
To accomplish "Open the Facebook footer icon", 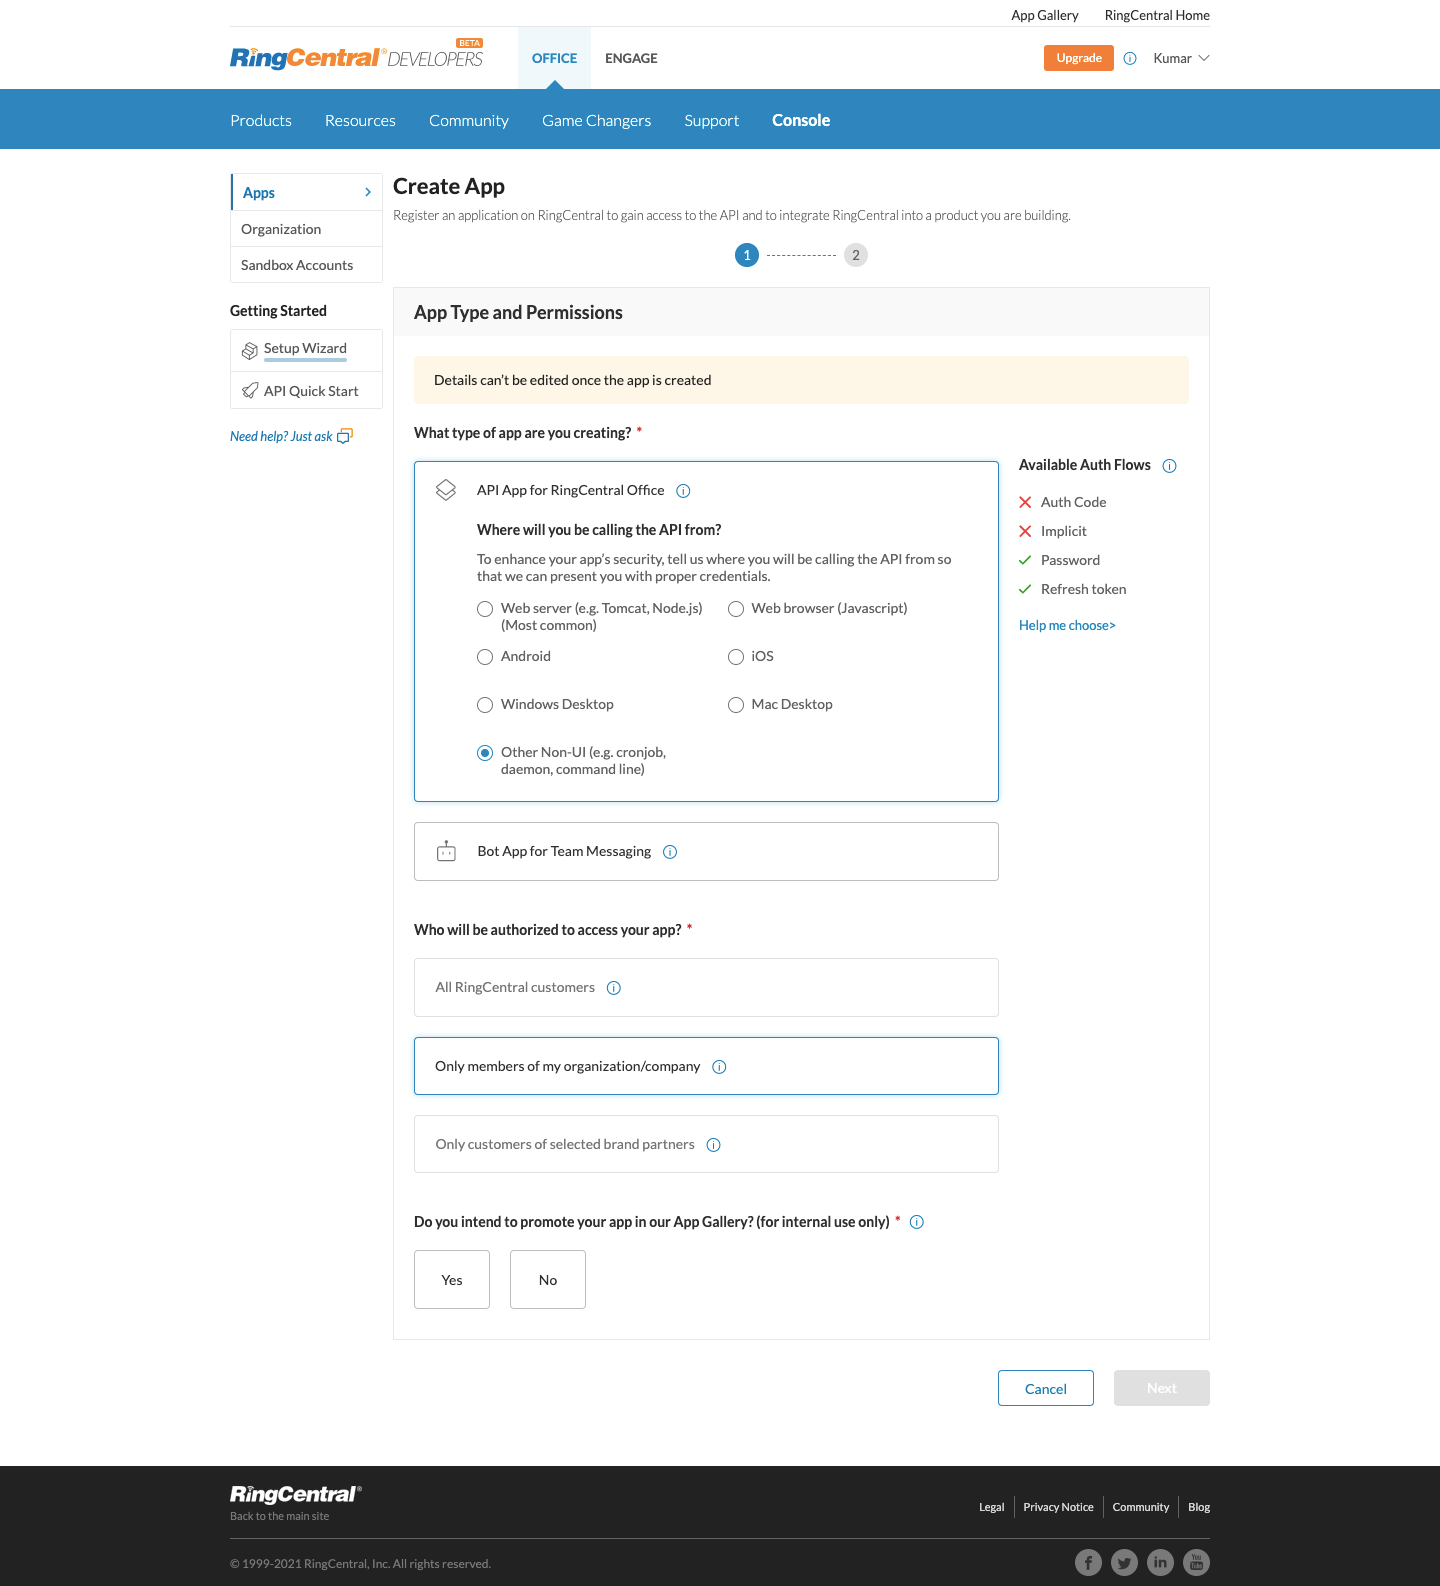I will (1088, 1562).
